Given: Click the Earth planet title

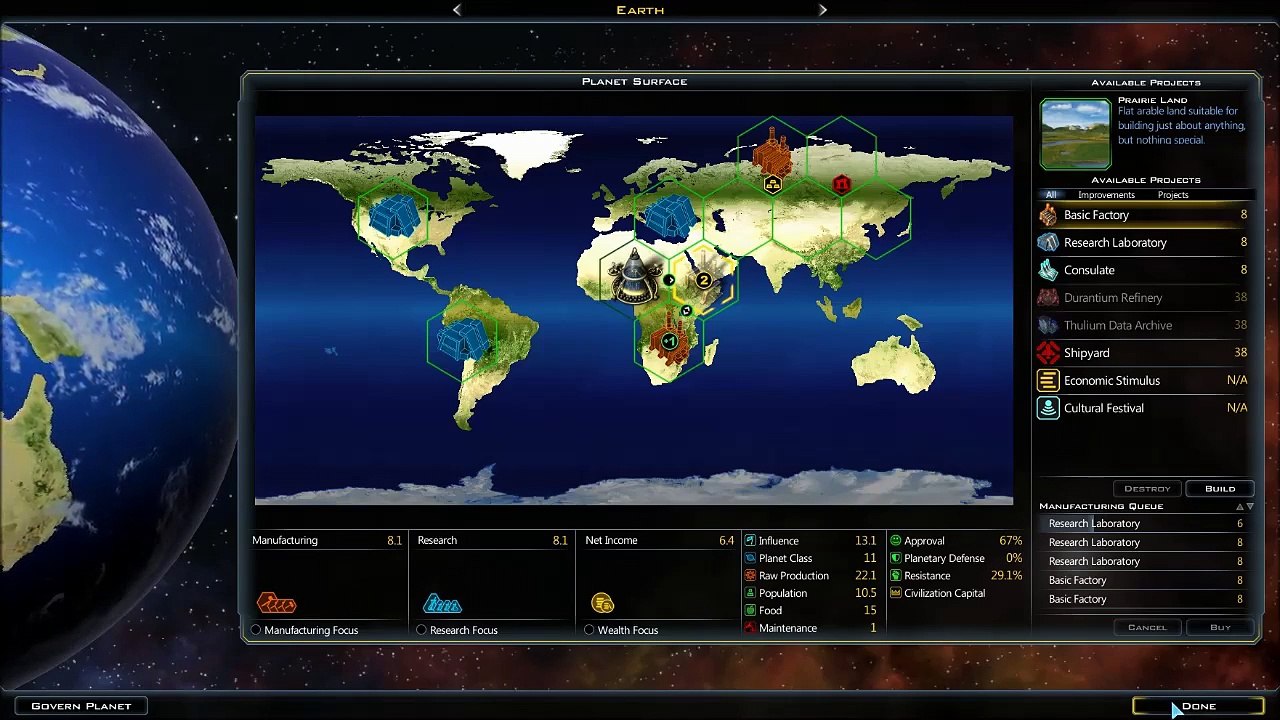Looking at the screenshot, I should coord(640,10).
